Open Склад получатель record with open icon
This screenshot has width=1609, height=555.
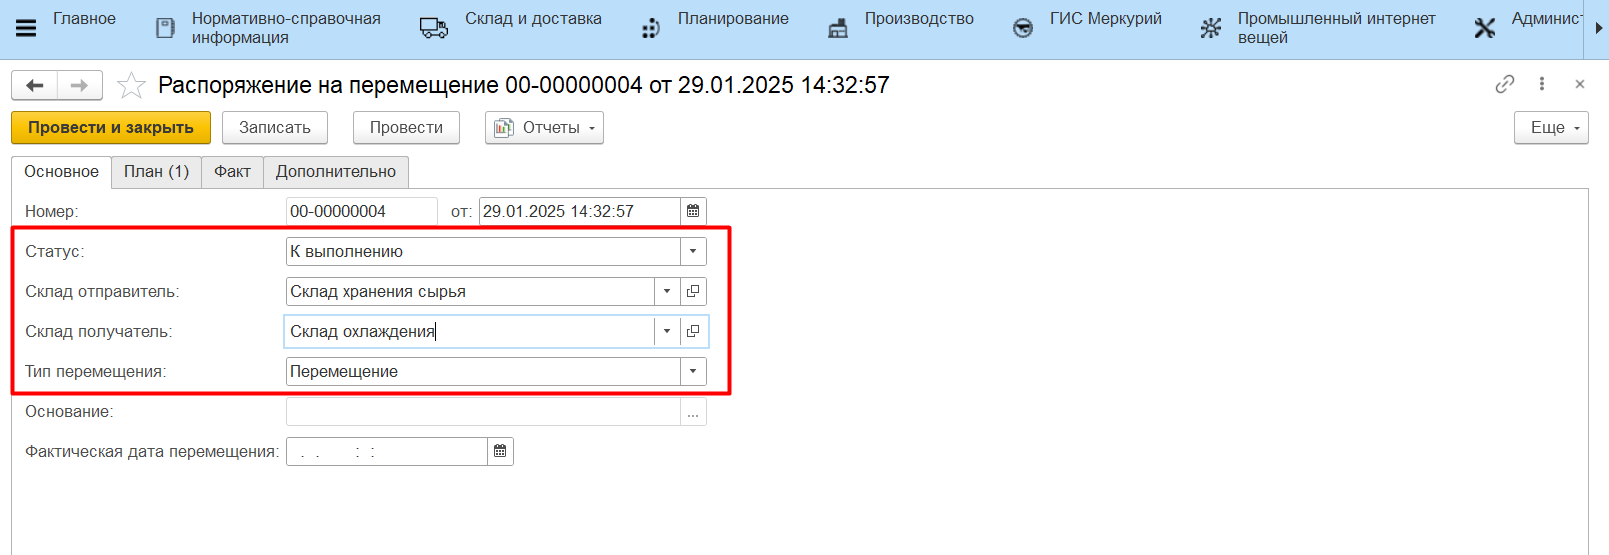(693, 332)
